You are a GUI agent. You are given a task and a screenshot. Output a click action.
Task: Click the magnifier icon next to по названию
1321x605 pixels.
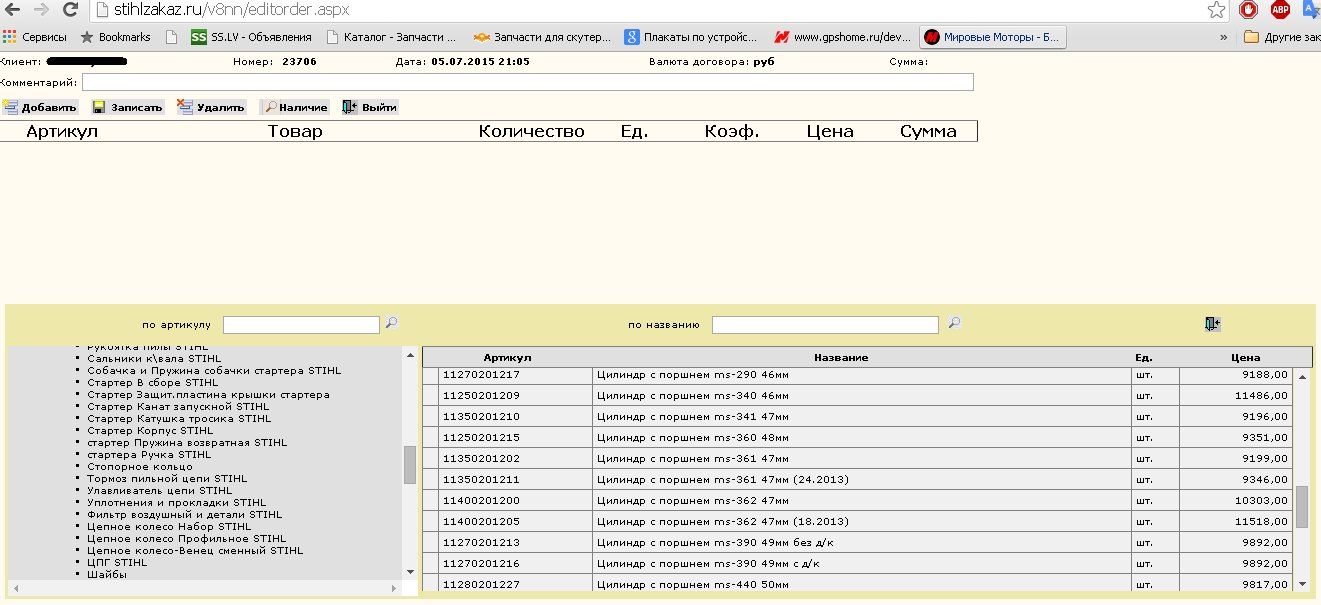pos(955,323)
